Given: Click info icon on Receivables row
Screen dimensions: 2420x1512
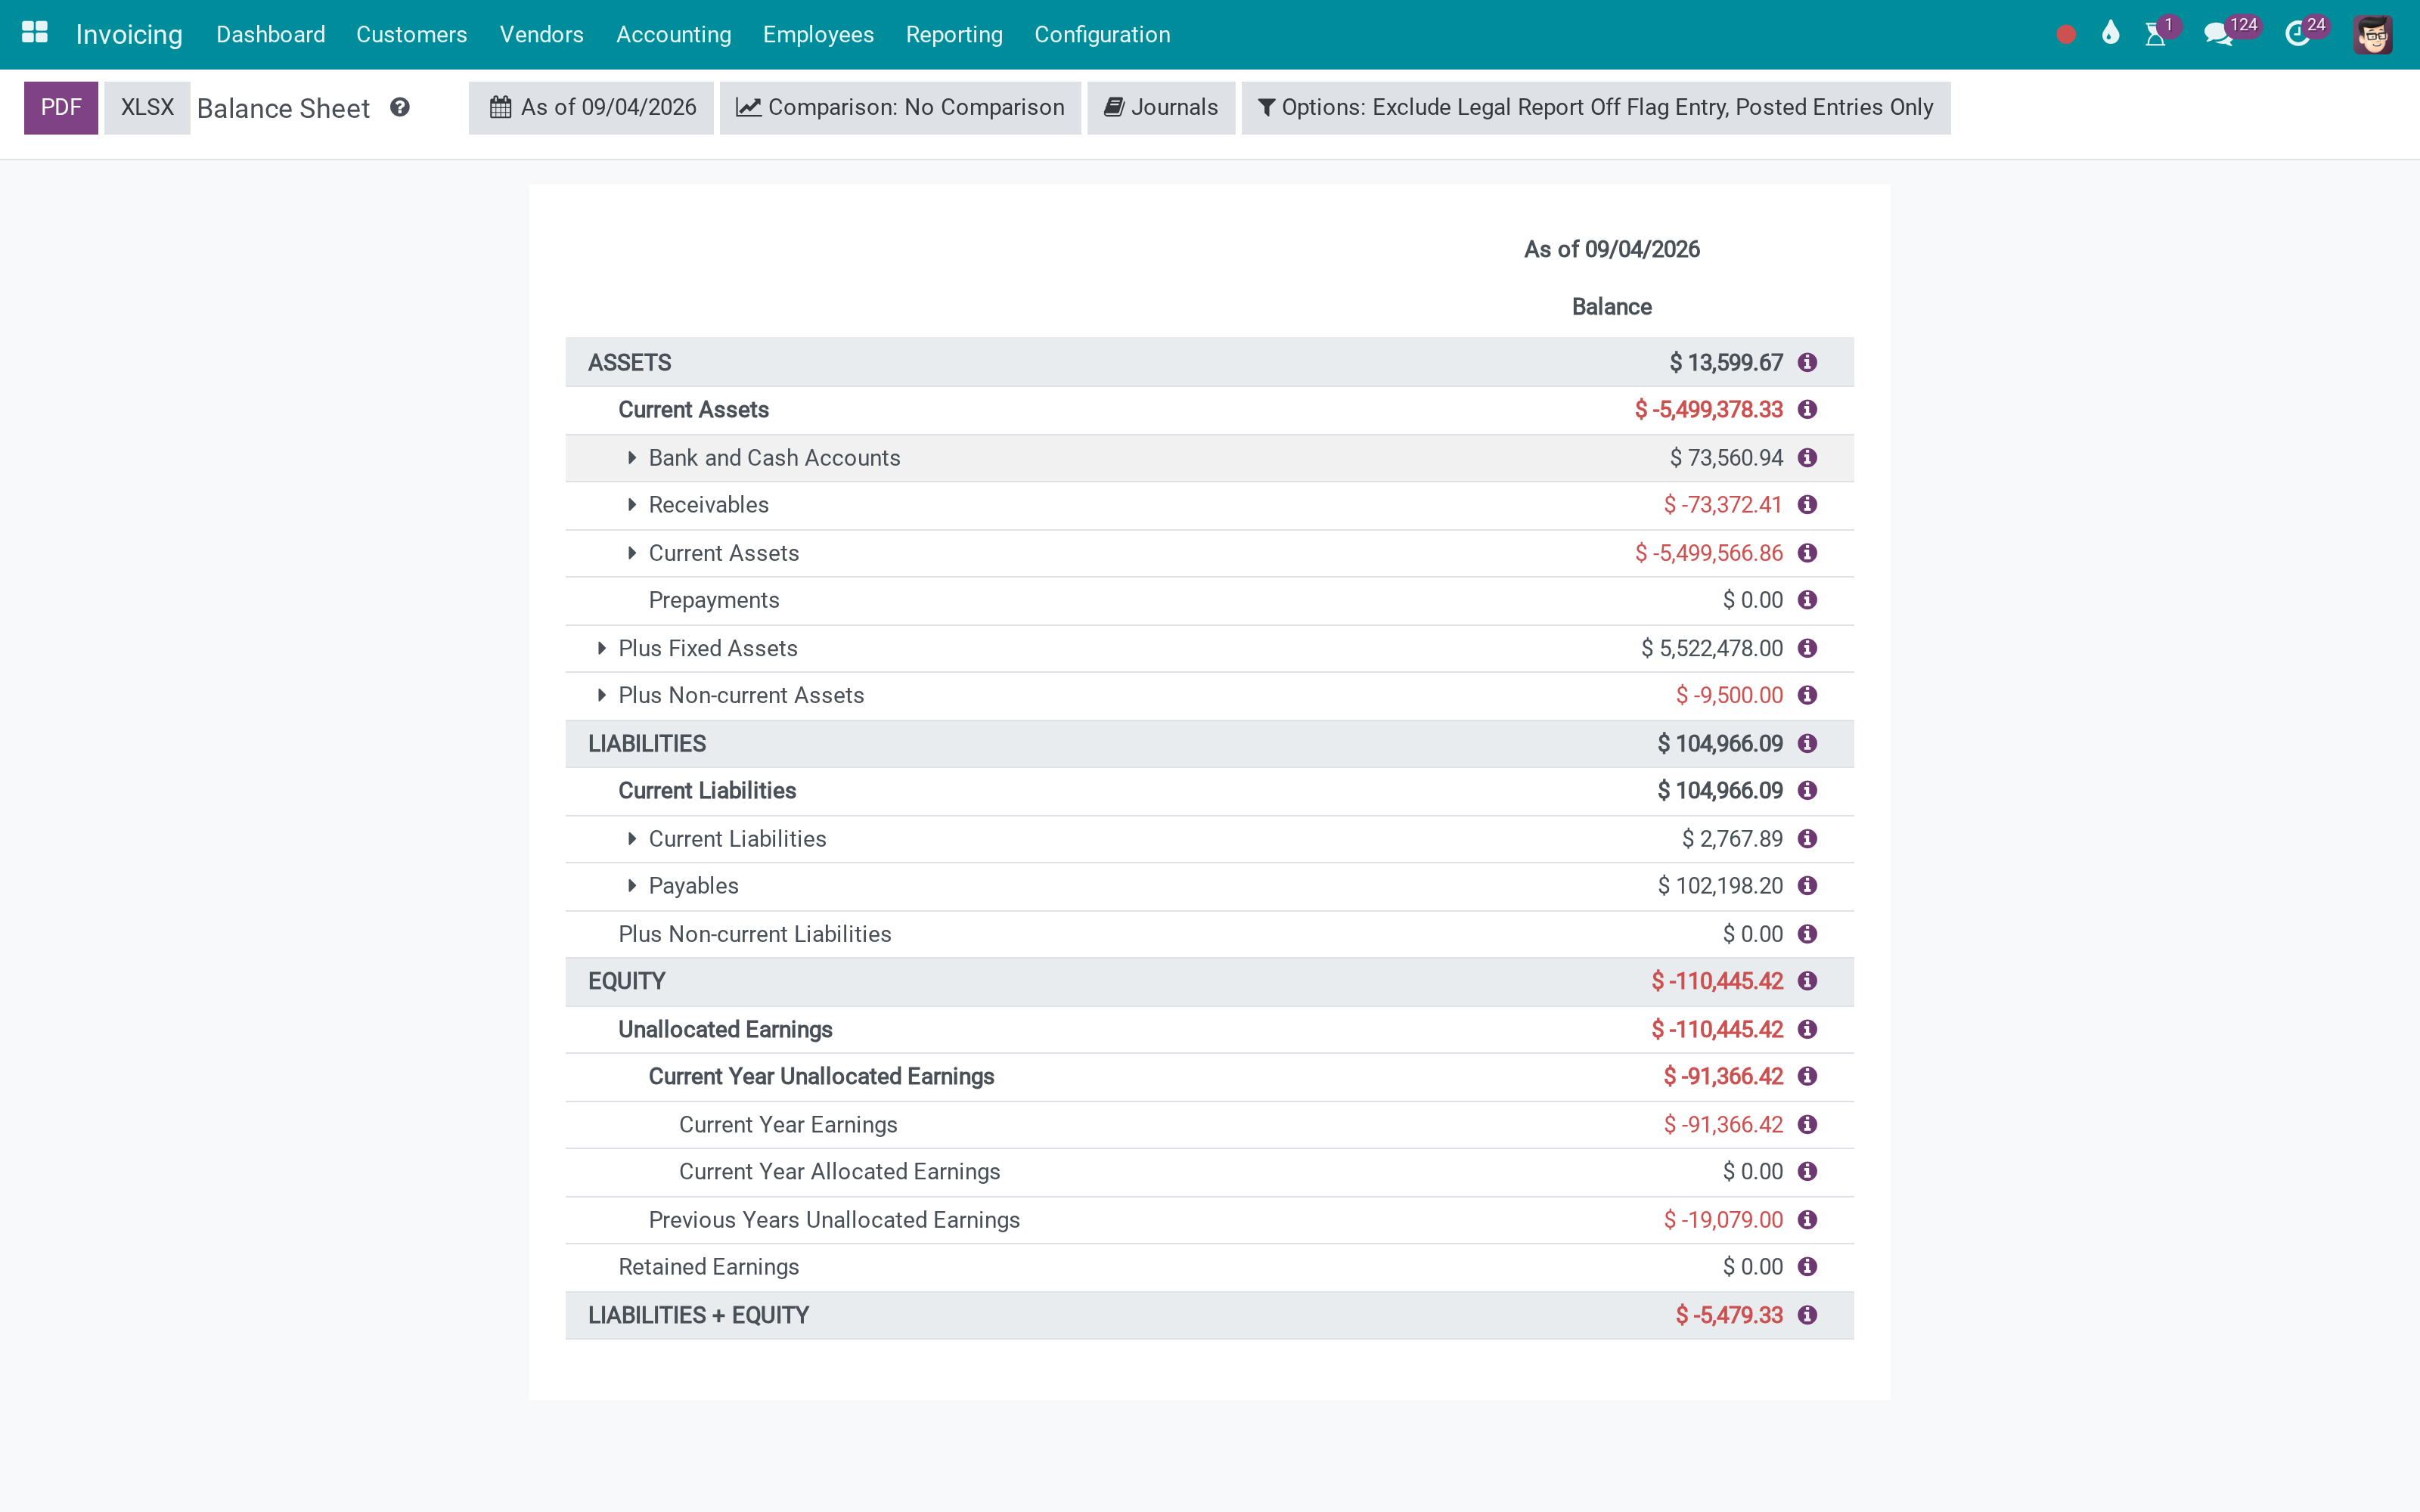Looking at the screenshot, I should (1807, 504).
